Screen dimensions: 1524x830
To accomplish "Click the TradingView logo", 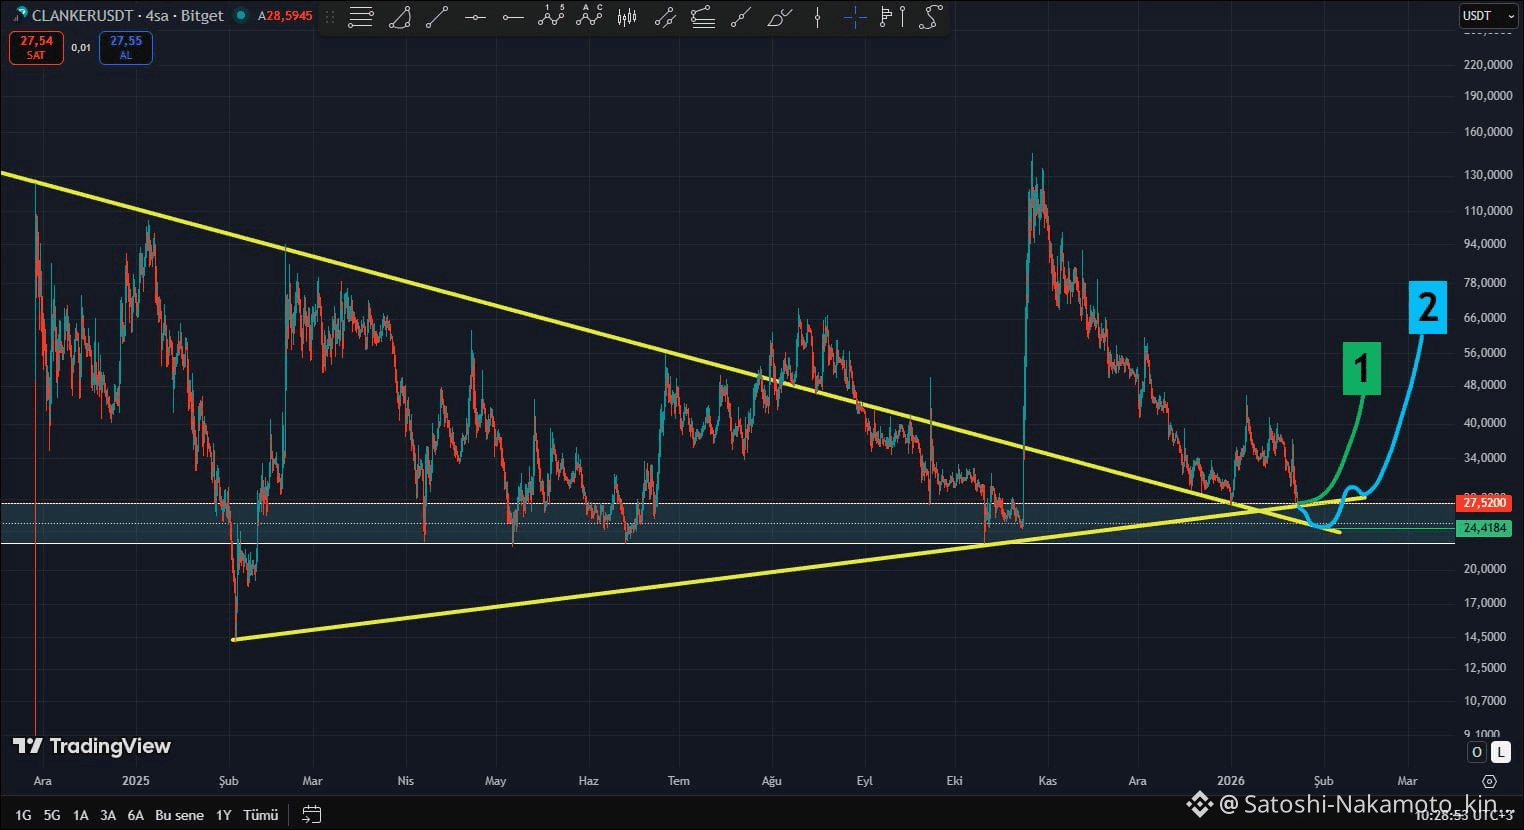I will click(91, 746).
